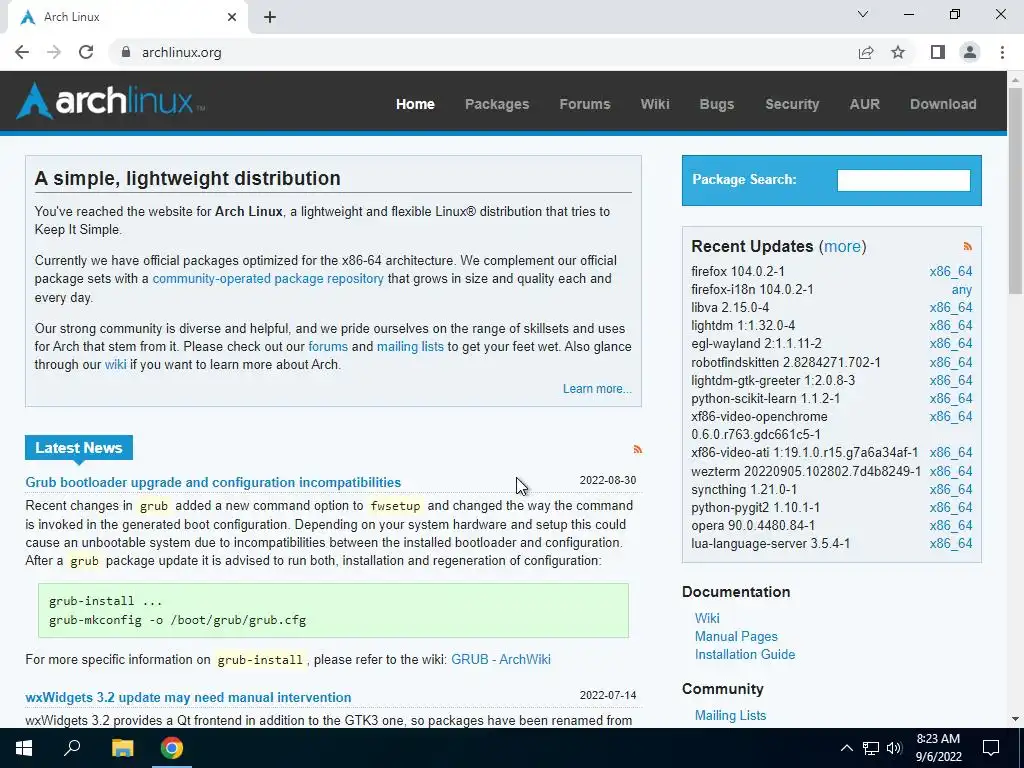Screen dimensions: 1024x768
Task: Click the browser forward arrow
Action: tap(54, 52)
